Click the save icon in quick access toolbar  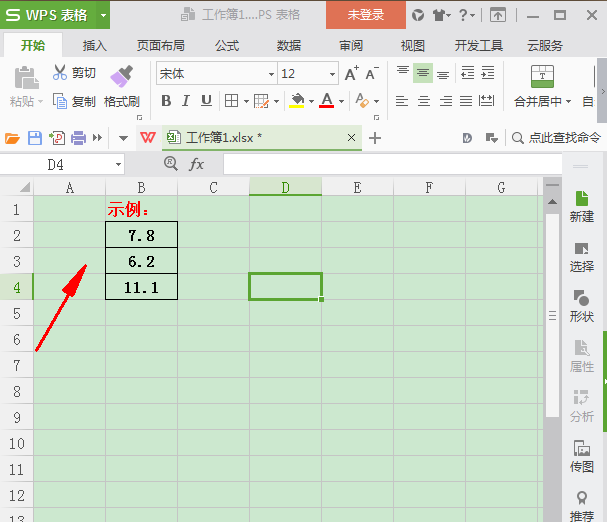[x=34, y=138]
